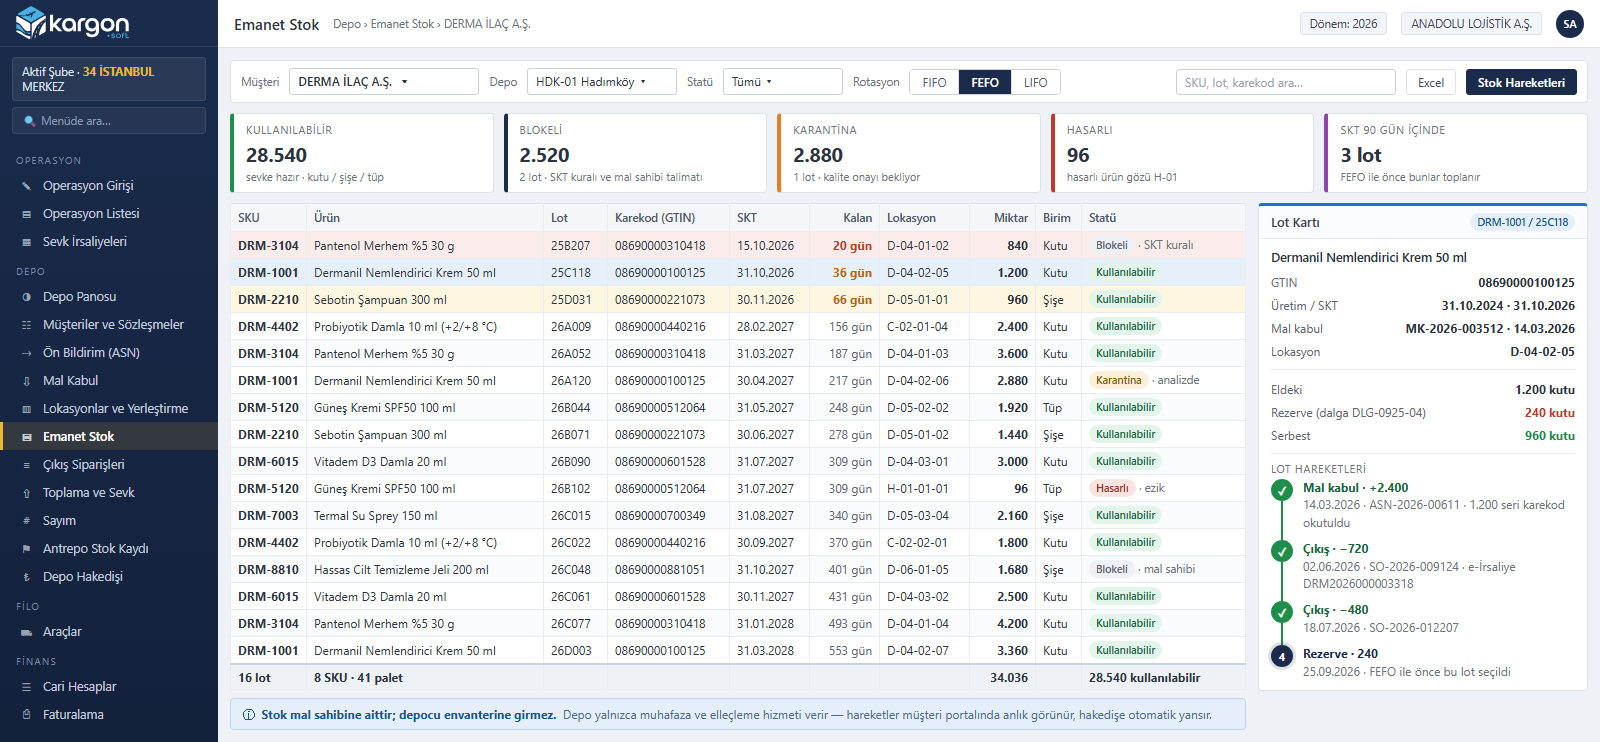This screenshot has height=742, width=1600.
Task: Click the Kargon logo icon
Action: pos(31,22)
